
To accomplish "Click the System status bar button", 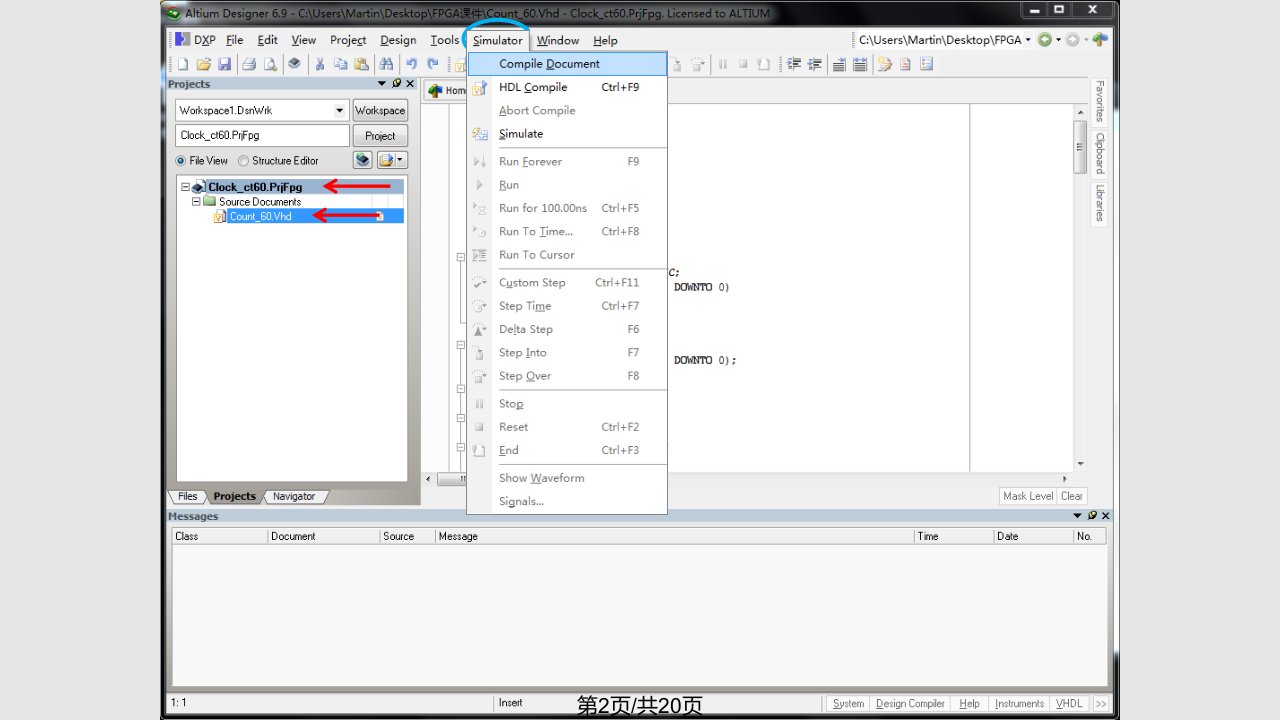I will [x=849, y=703].
